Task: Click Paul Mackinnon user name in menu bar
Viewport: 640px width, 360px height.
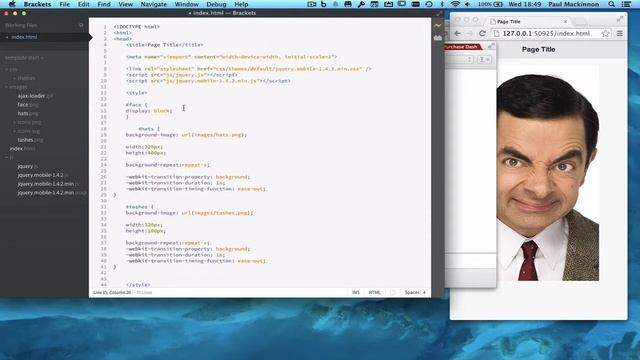Action: 573,4
